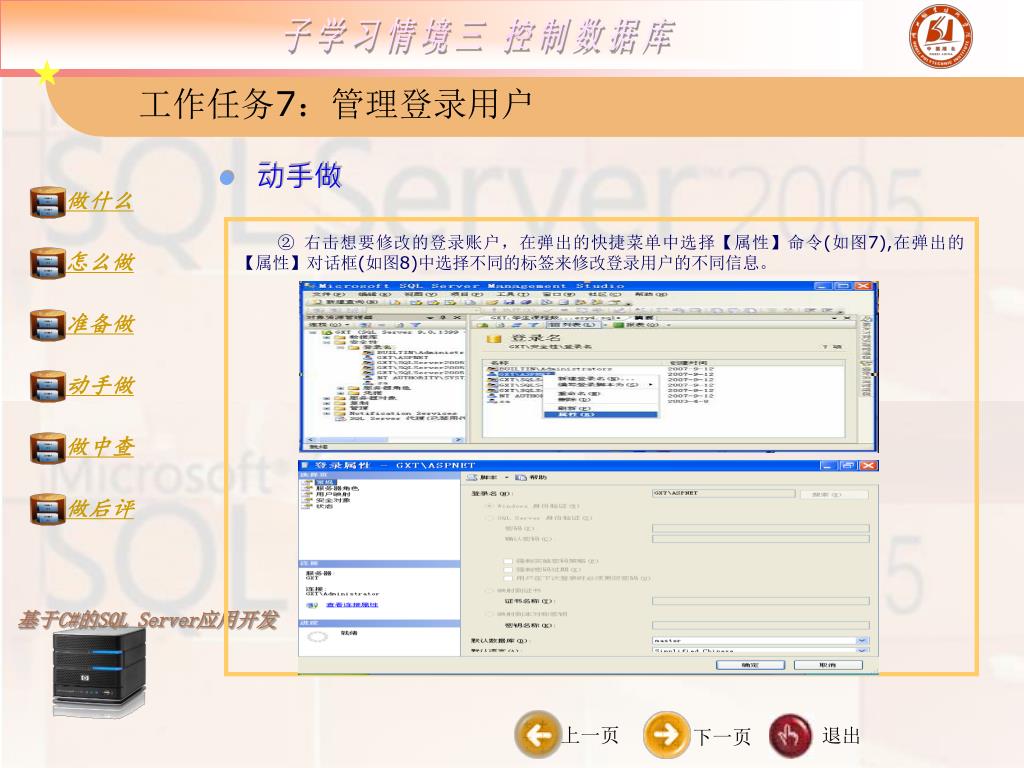Image resolution: width=1024 pixels, height=768 pixels.
Task: Click the 确定 button
Action: coord(750,665)
